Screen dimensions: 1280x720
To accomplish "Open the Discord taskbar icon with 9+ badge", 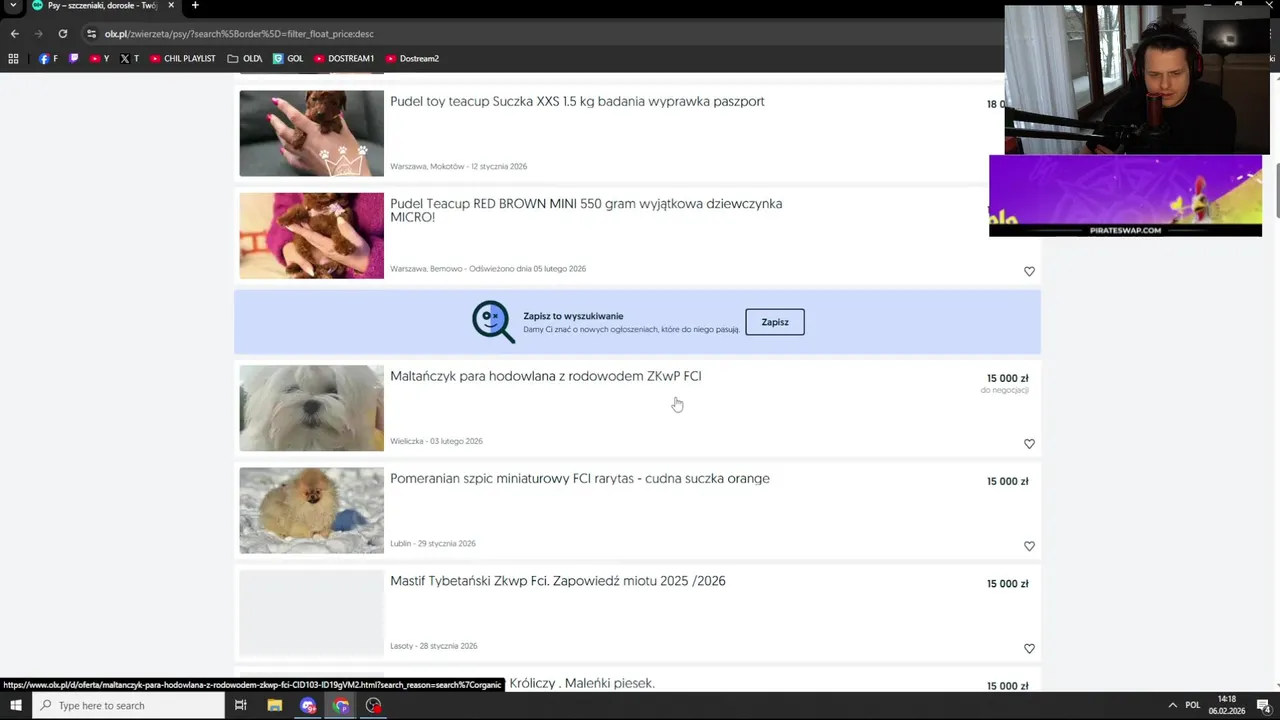I will [x=308, y=705].
